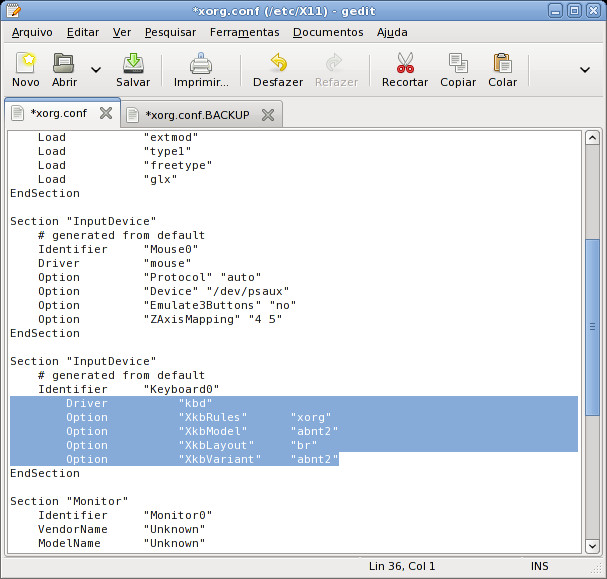Click the scroll up arrow

[x=593, y=138]
